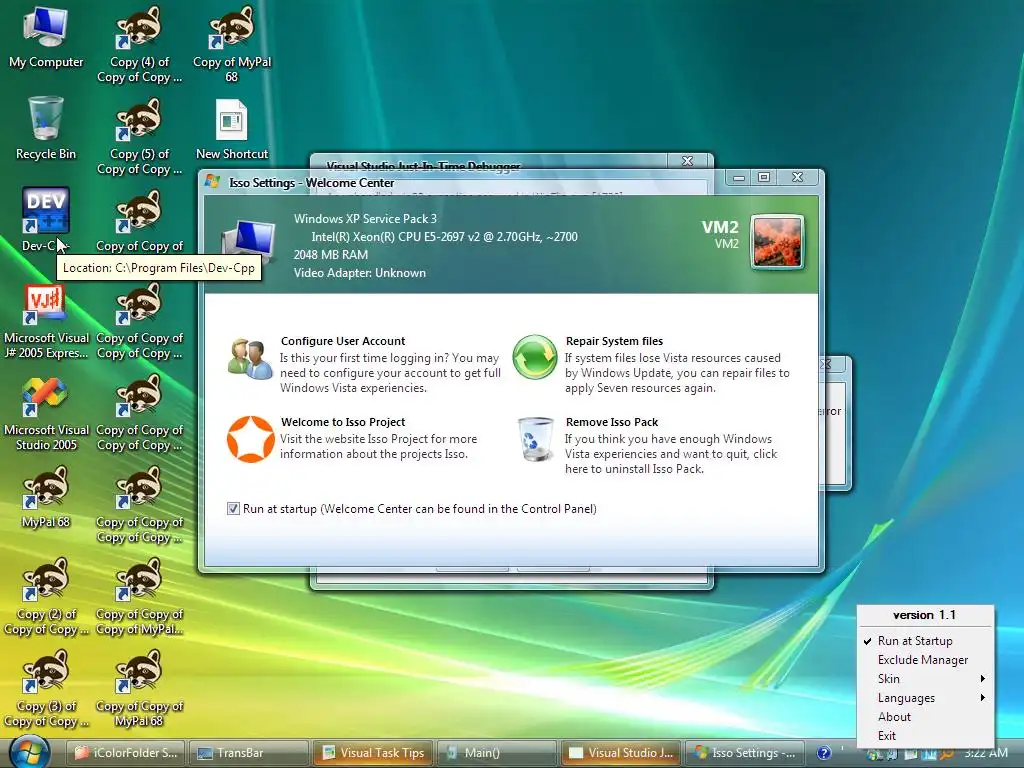Click the green Repair System files icon
The height and width of the screenshot is (768, 1024).
(x=534, y=357)
